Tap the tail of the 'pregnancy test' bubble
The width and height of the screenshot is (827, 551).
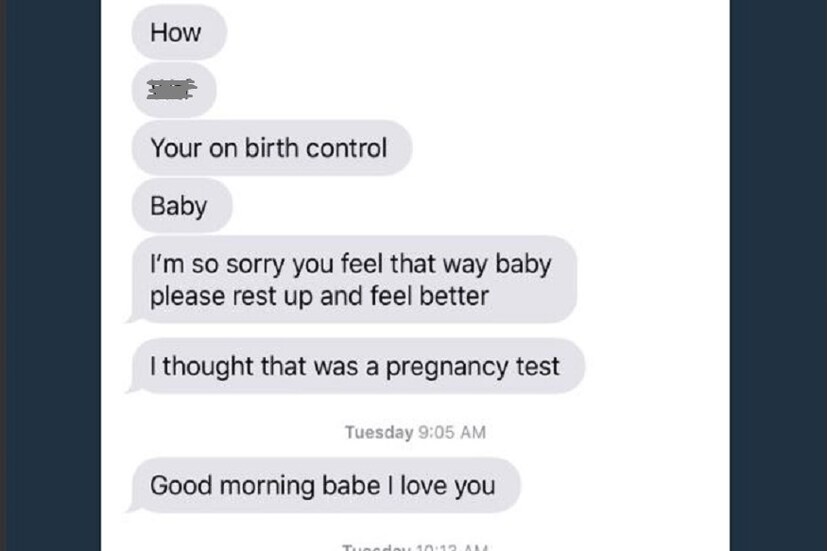click(x=132, y=389)
